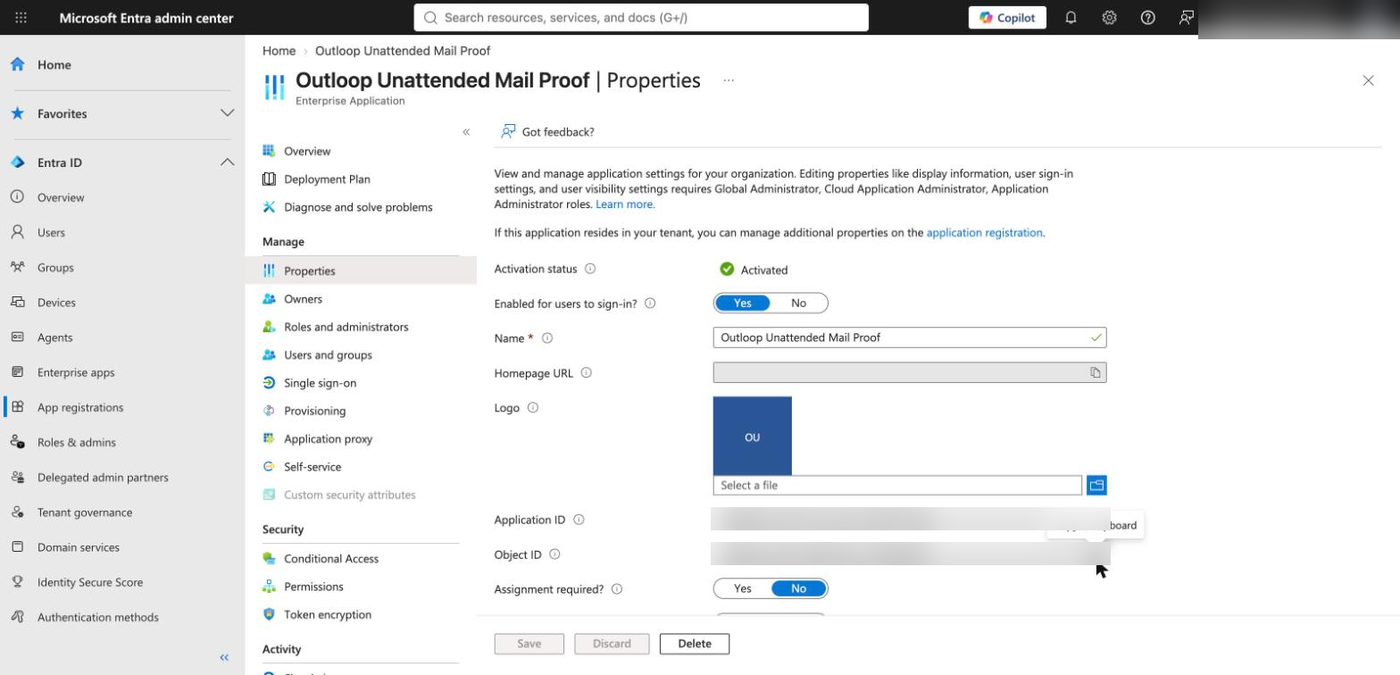The image size is (1400, 675).
Task: Open the more options ellipsis by title
Action: point(728,81)
